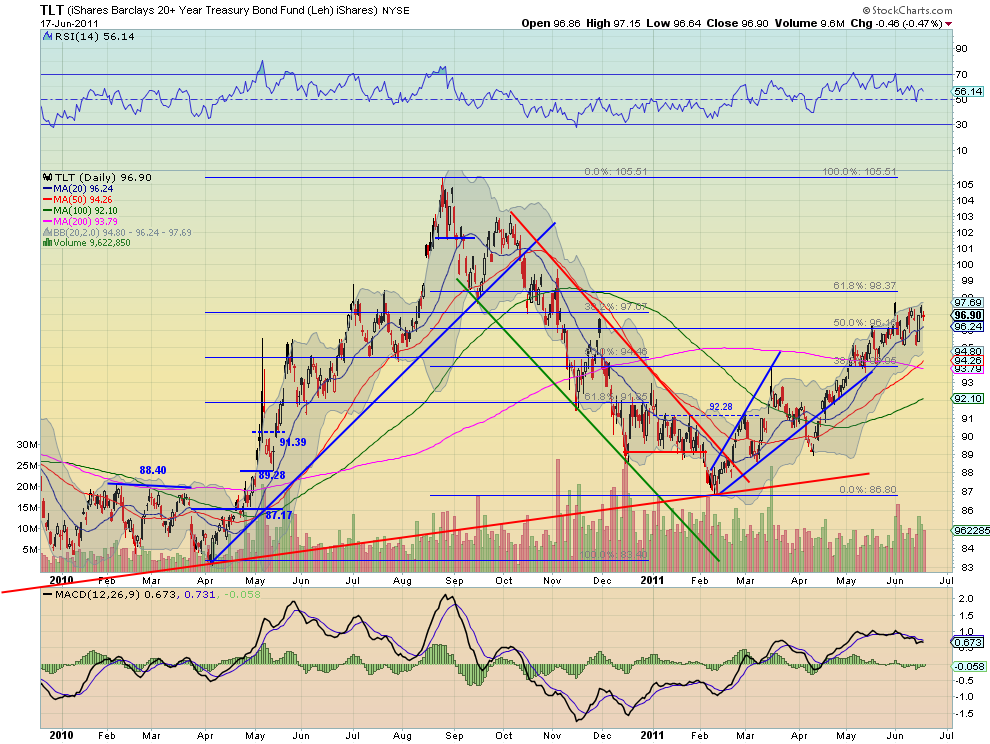Viewport: 990px width, 744px height.
Task: Click the MACD(12,26,9) legend label
Action: click(97, 594)
